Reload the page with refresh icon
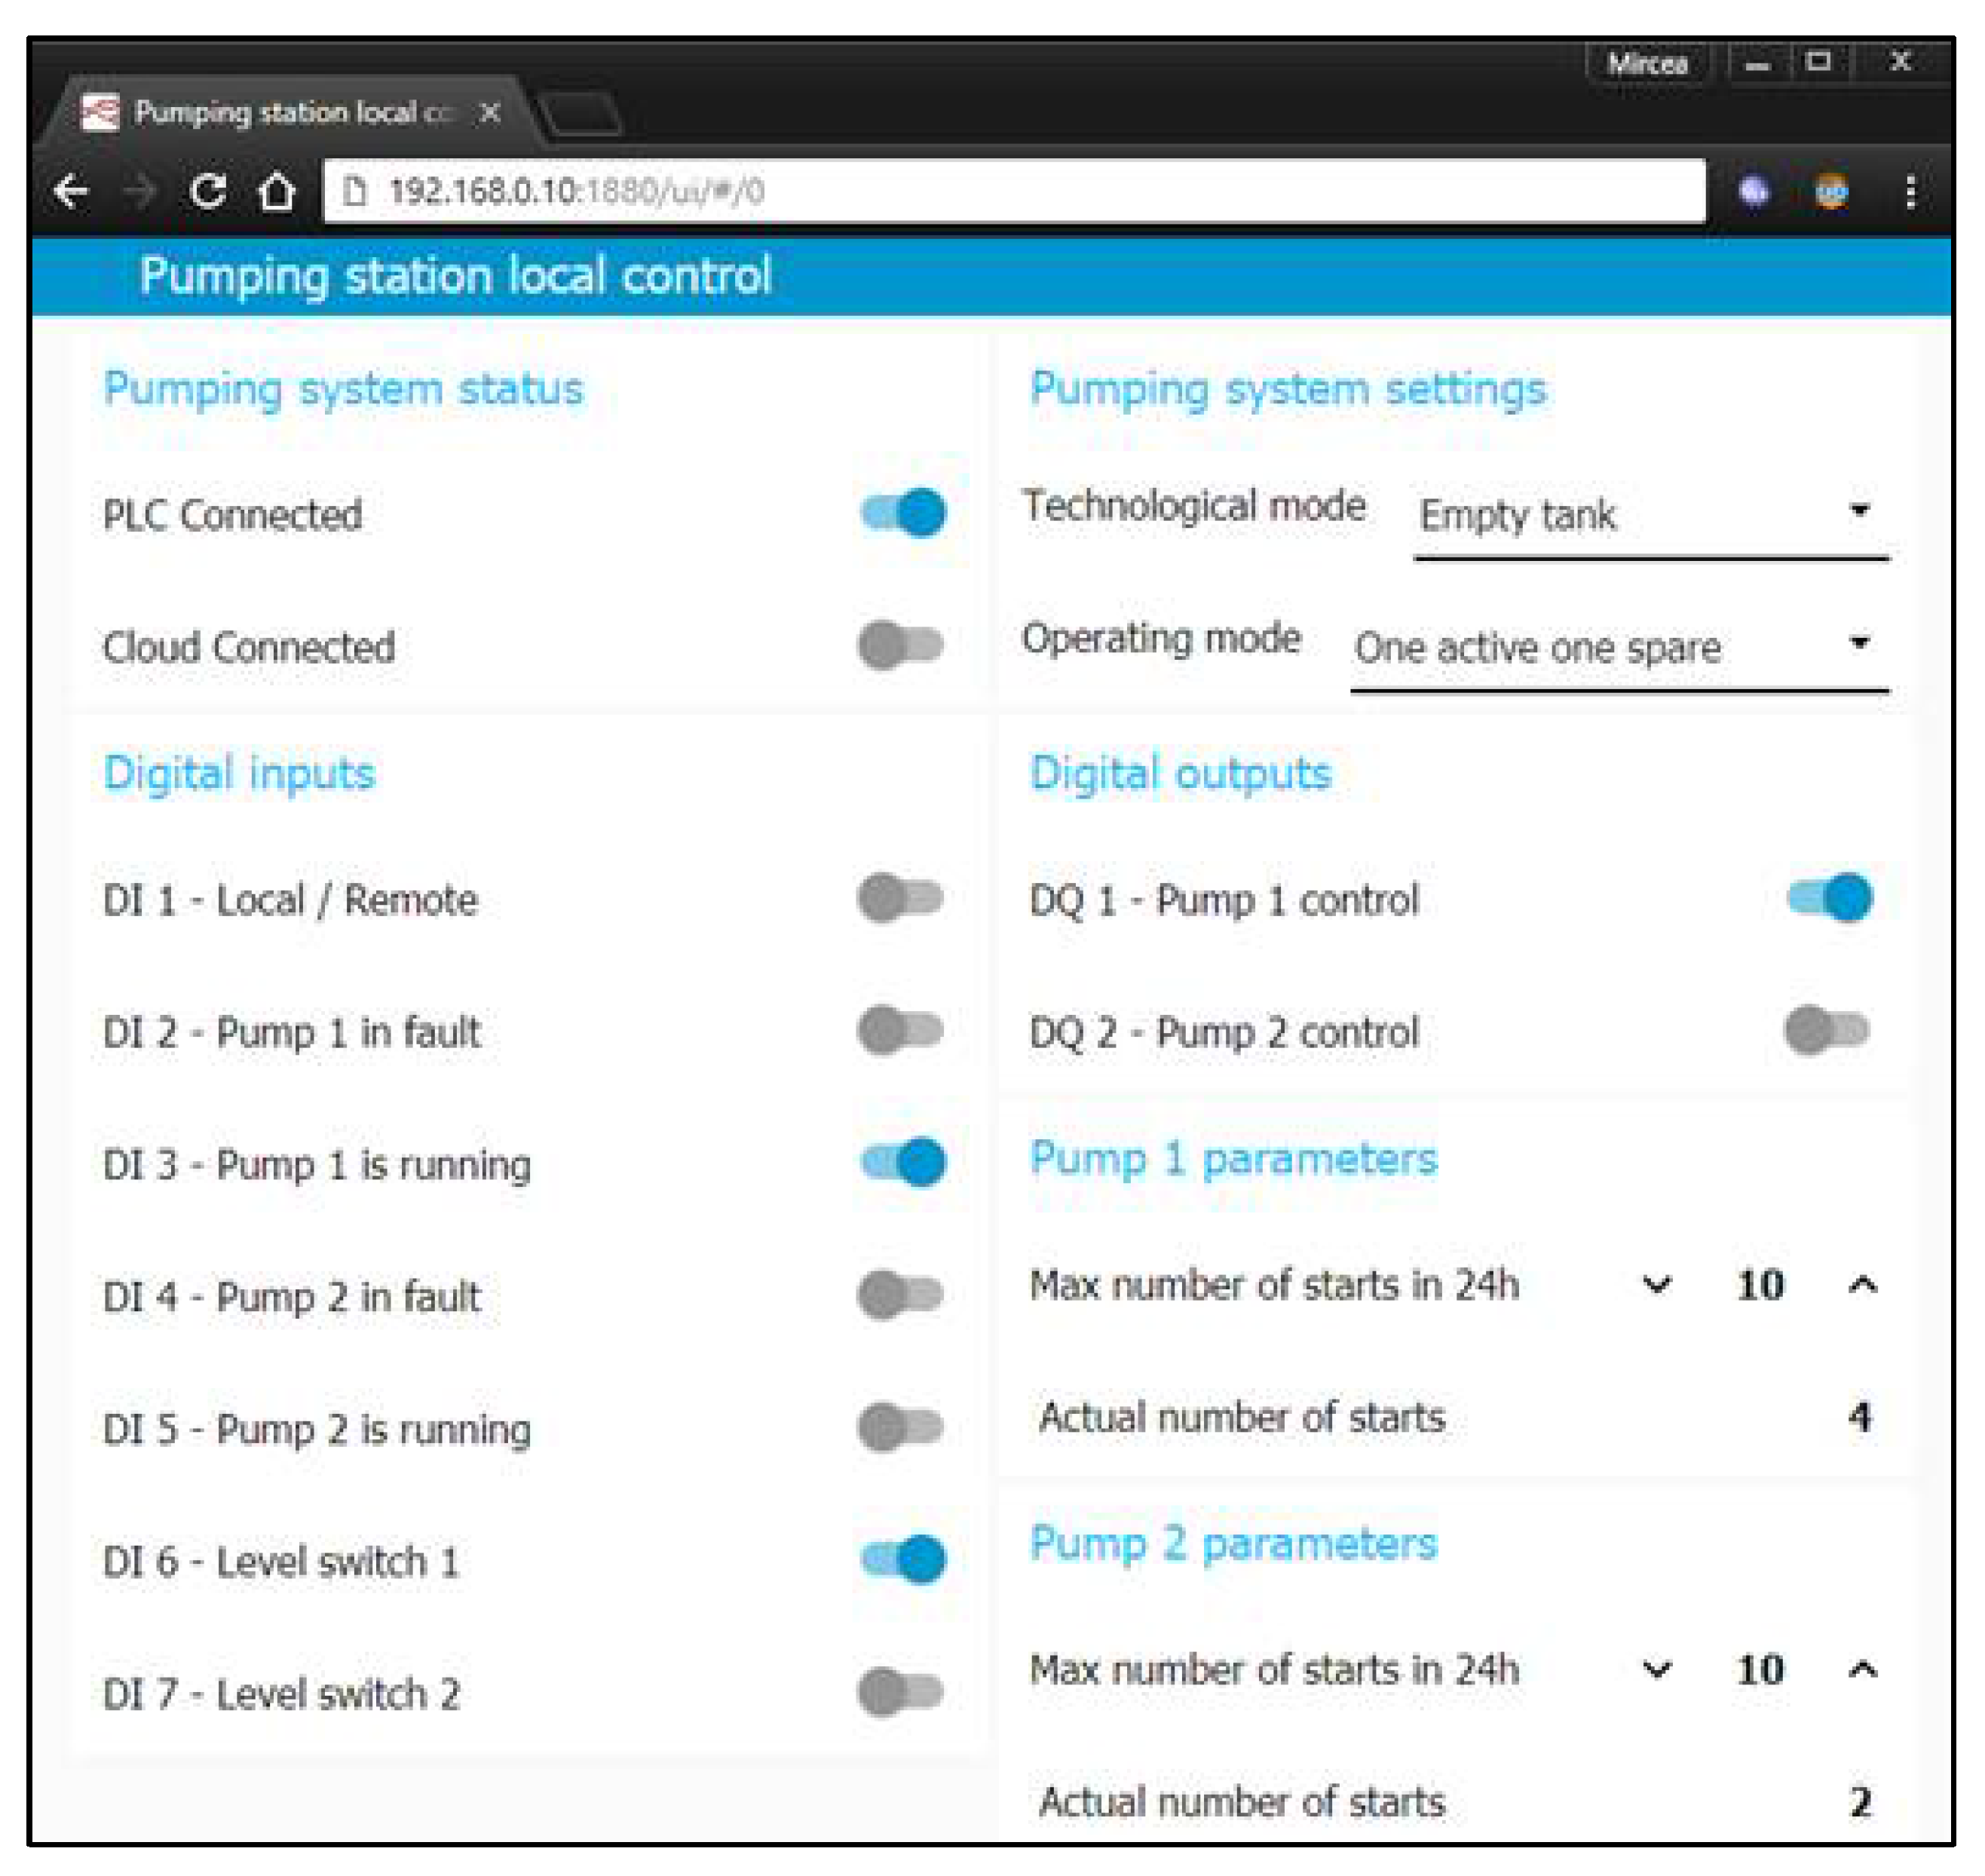Viewport: 1985px width, 1876px height. [207, 190]
